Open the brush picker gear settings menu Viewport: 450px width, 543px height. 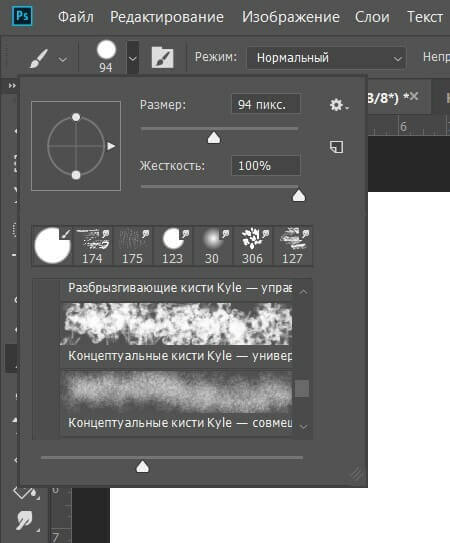click(339, 105)
